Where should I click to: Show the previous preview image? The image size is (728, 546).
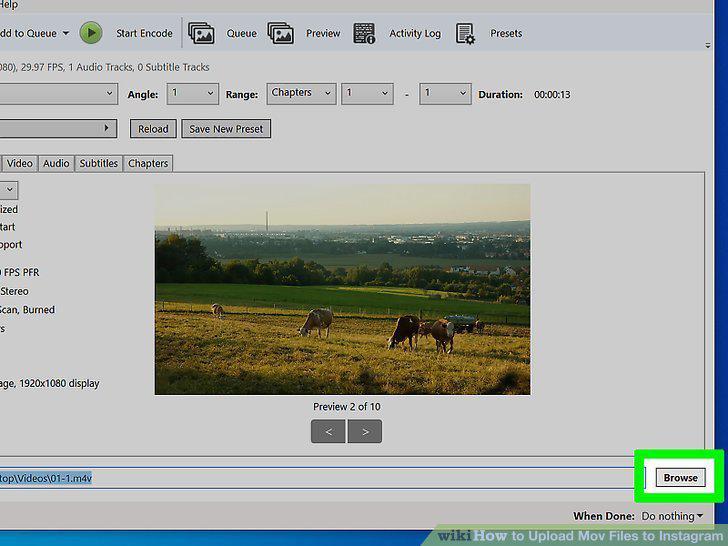[328, 431]
